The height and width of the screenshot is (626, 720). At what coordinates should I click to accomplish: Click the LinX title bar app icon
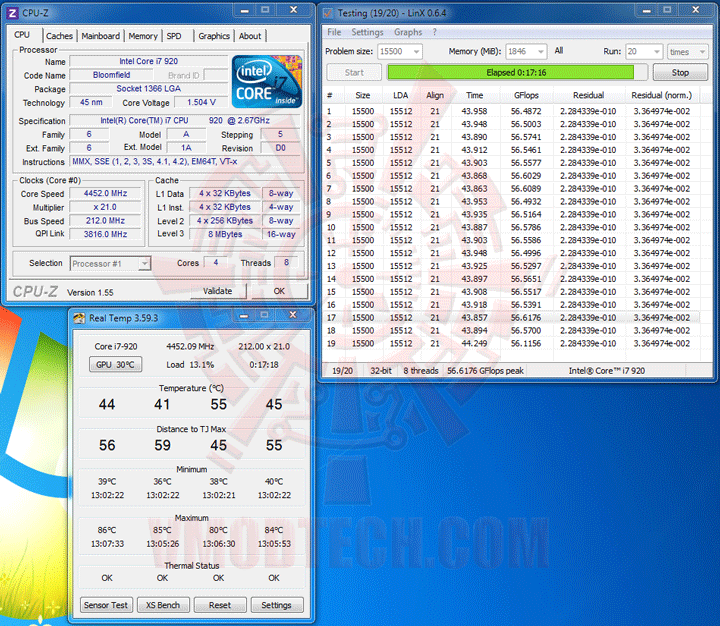coord(328,13)
